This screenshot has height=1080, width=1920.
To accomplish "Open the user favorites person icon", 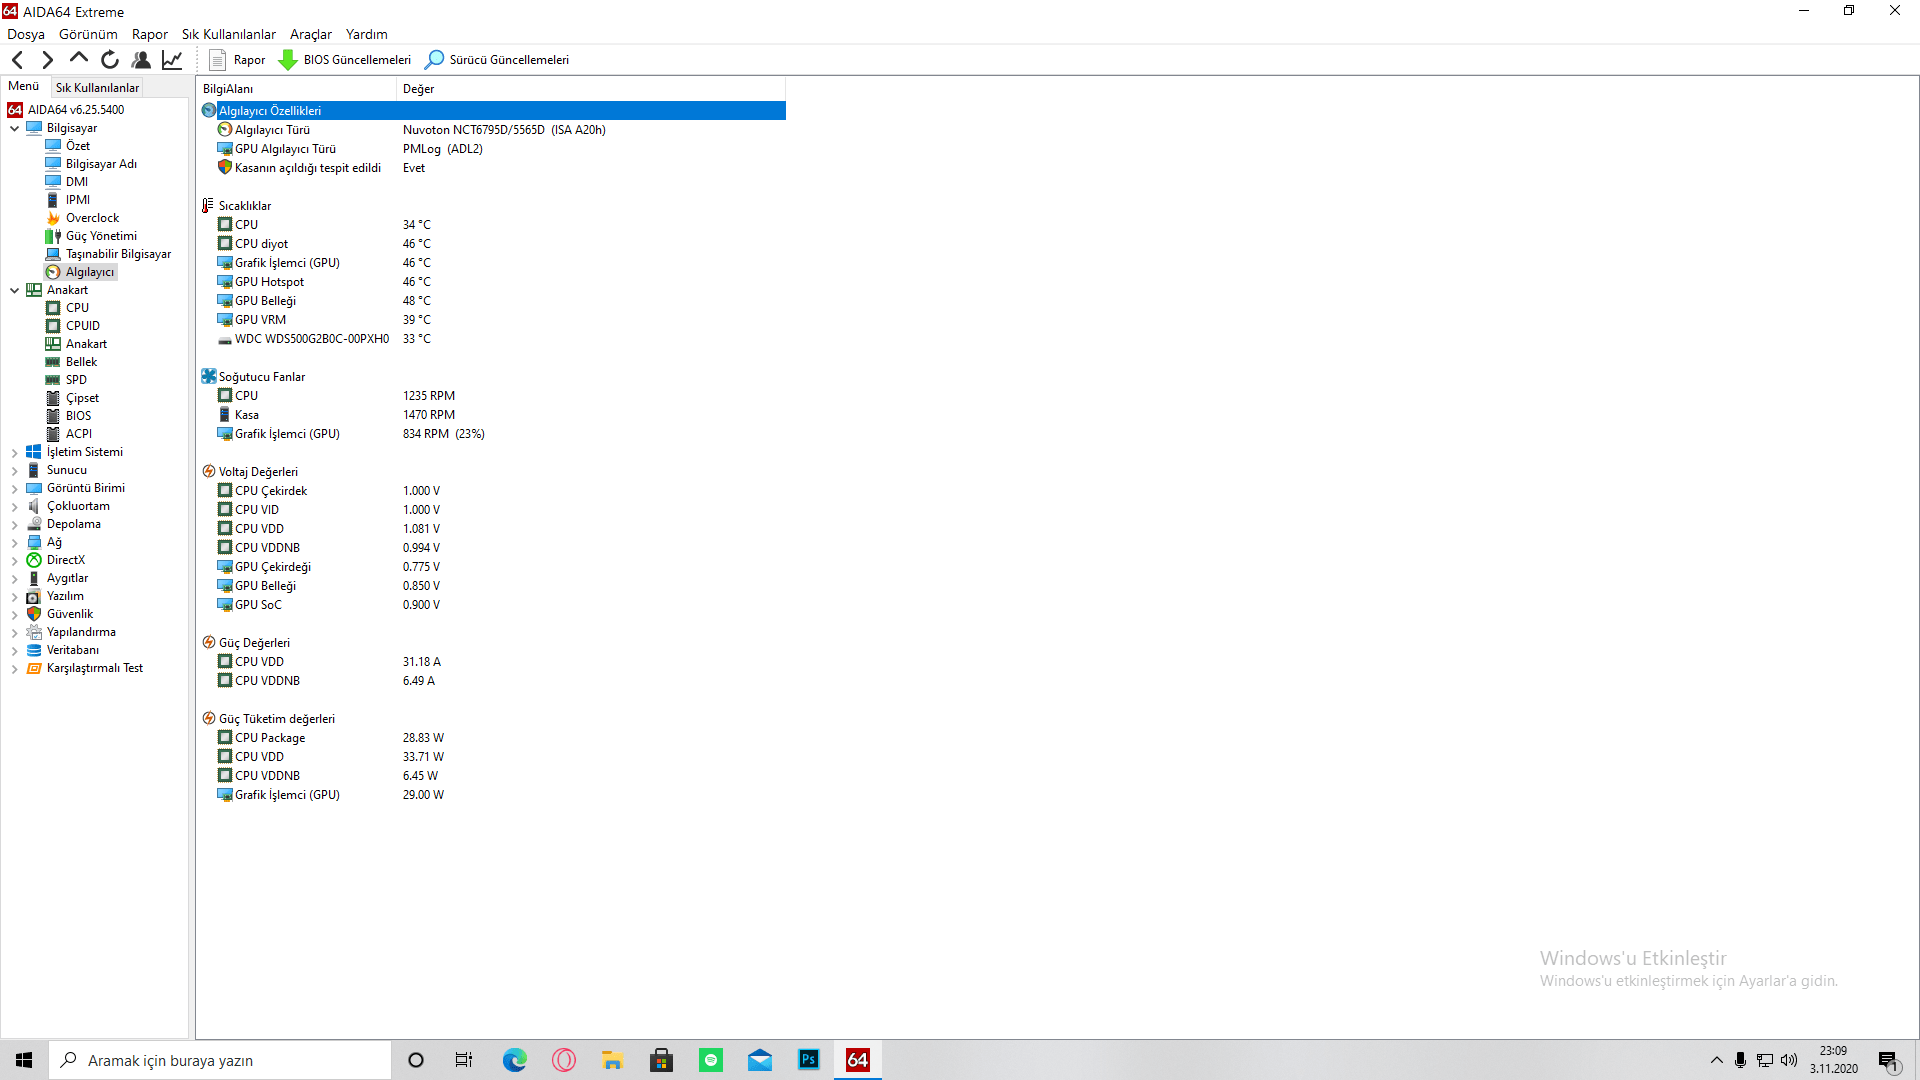I will (x=141, y=60).
